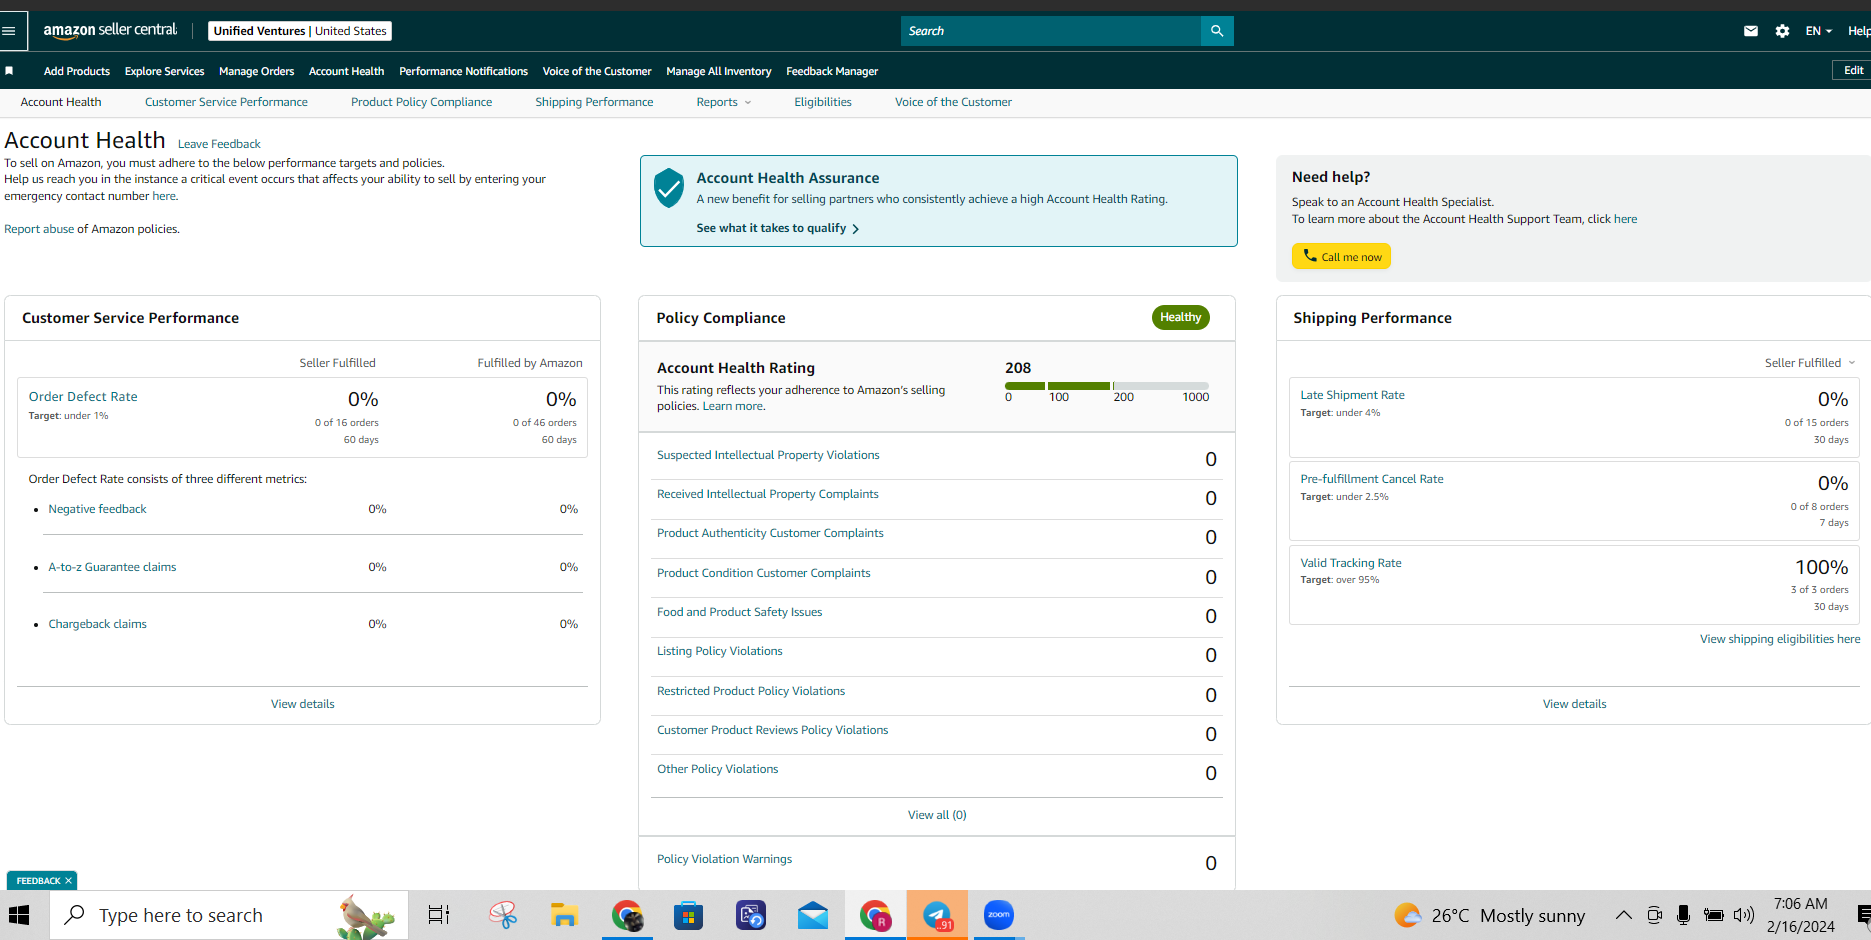This screenshot has height=940, width=1871.
Task: Open Microsoft Store from the taskbar
Action: (689, 915)
